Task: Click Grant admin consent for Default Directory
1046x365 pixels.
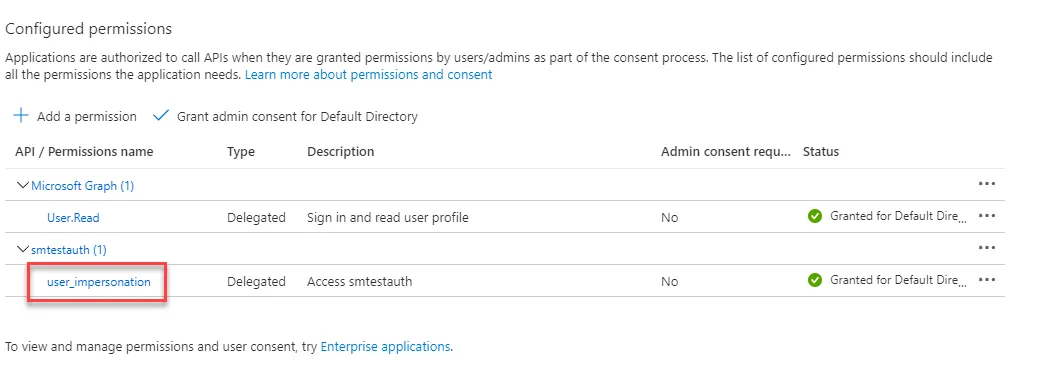Action: [x=297, y=117]
